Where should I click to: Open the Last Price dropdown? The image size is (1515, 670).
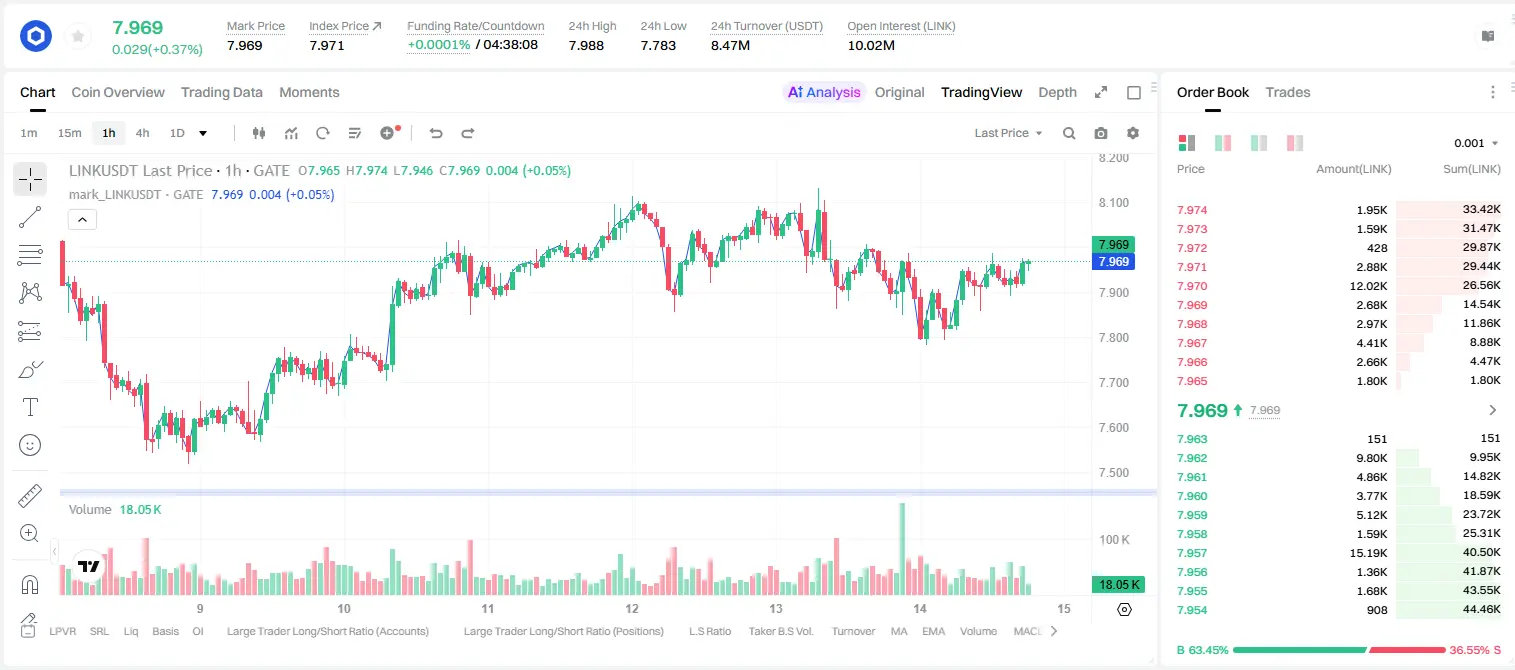coord(1008,133)
